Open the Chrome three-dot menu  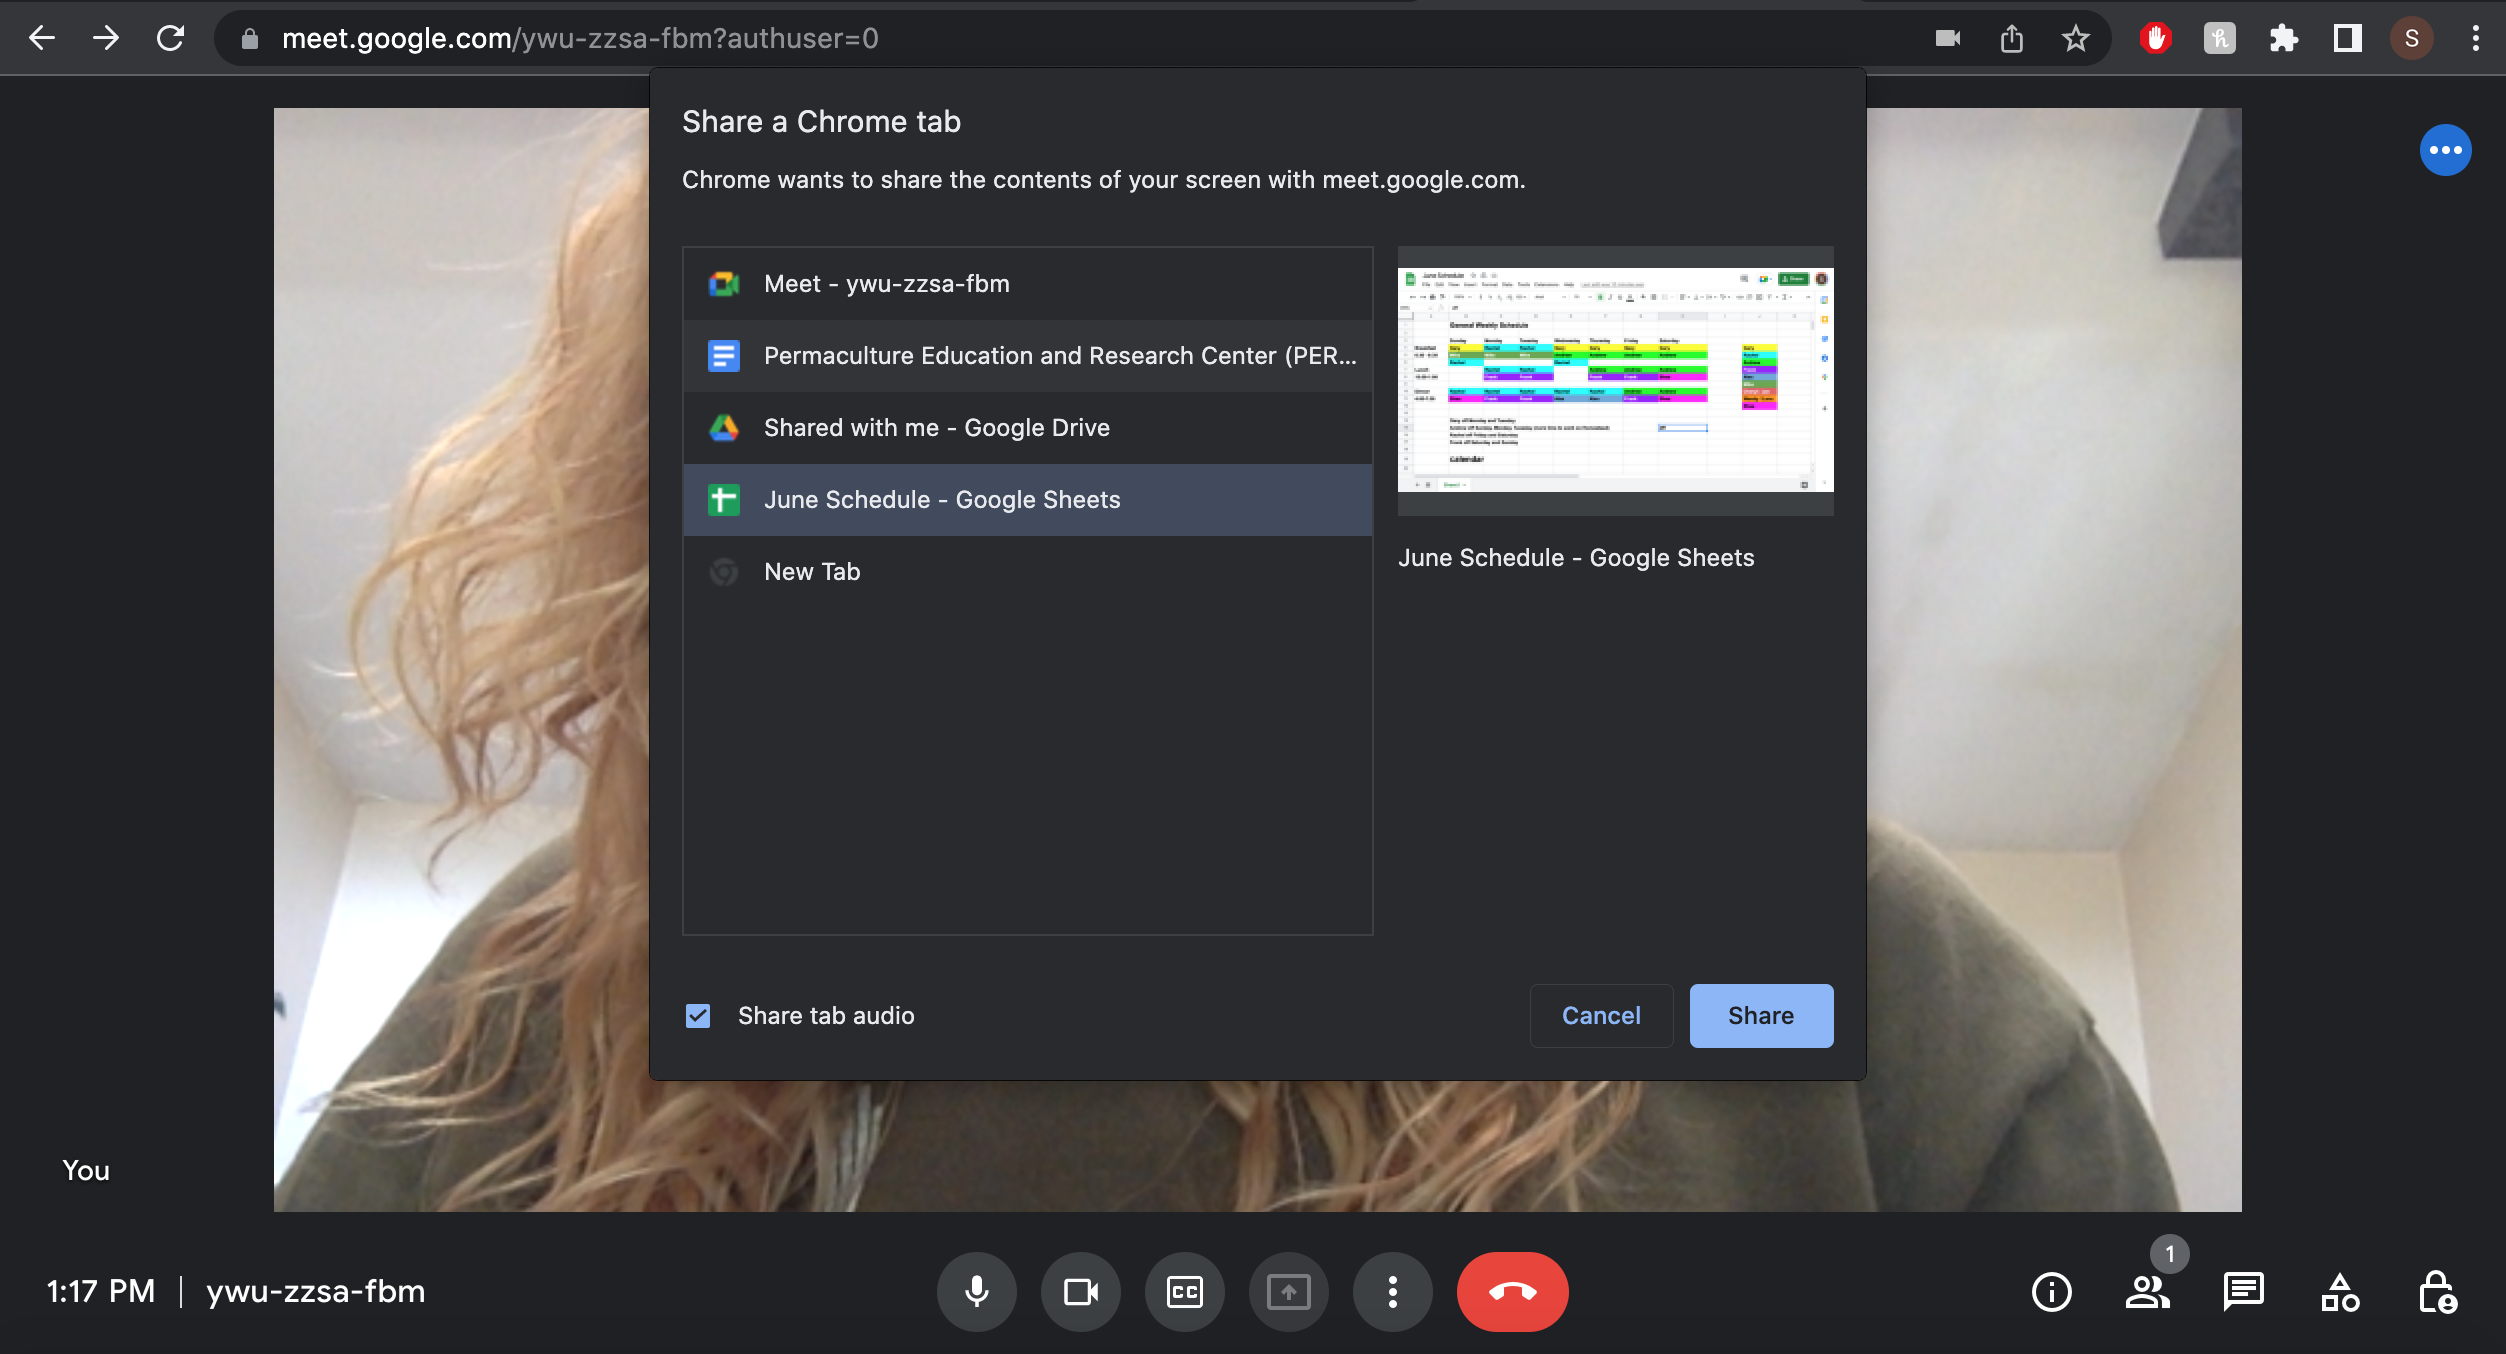(x=2475, y=38)
